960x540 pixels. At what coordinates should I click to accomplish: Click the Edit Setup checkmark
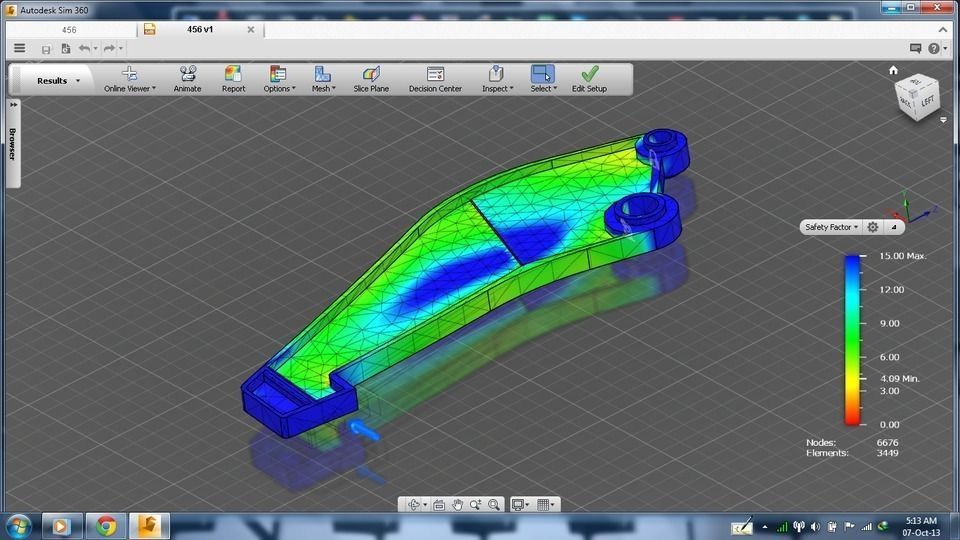590,80
